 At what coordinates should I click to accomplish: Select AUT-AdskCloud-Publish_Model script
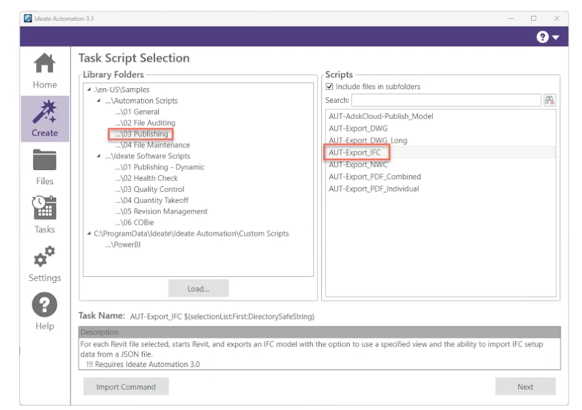coord(381,116)
